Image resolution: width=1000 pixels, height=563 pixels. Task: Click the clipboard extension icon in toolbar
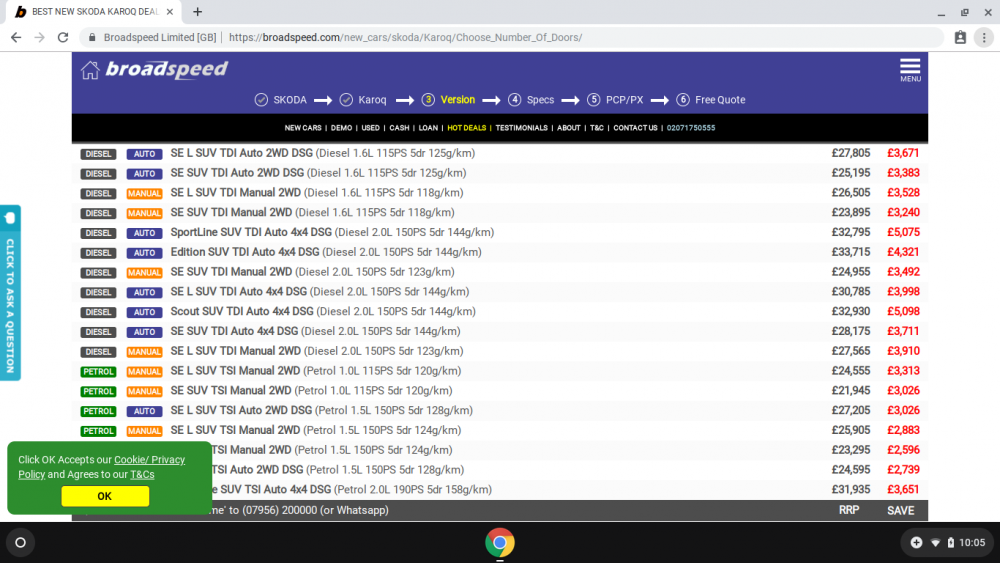coord(960,38)
